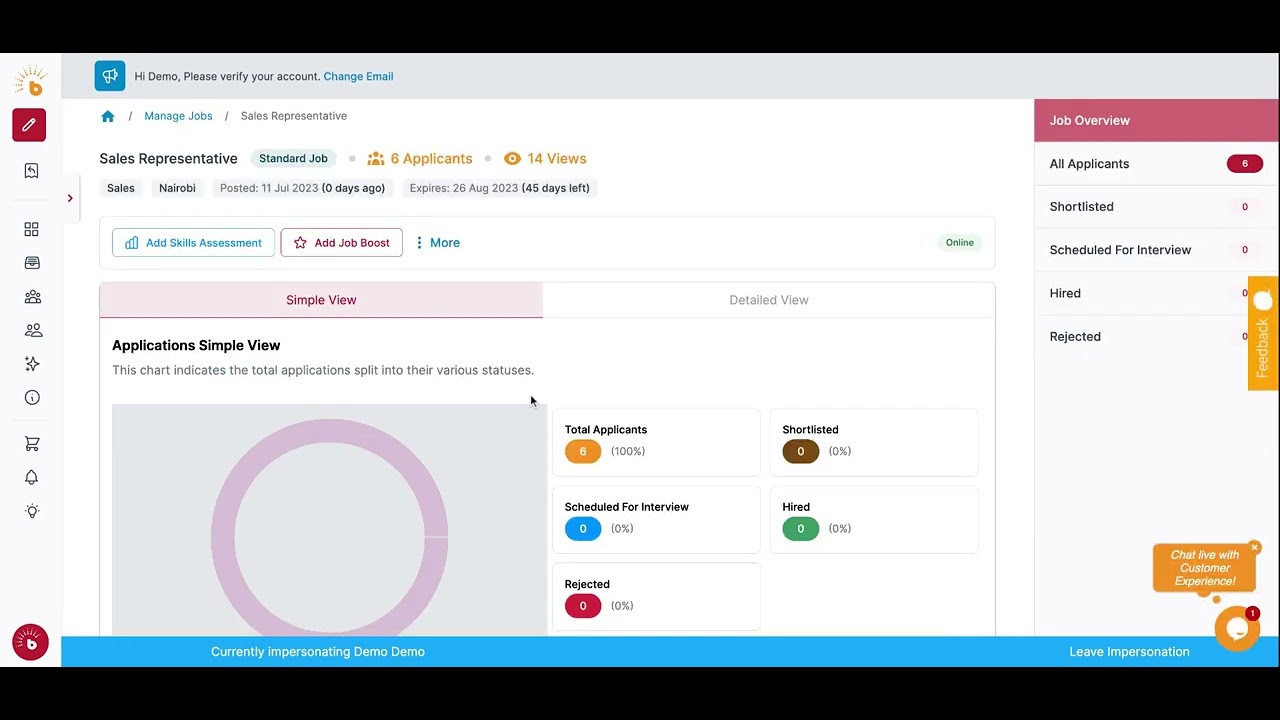Click the Sales category tag

tap(121, 188)
